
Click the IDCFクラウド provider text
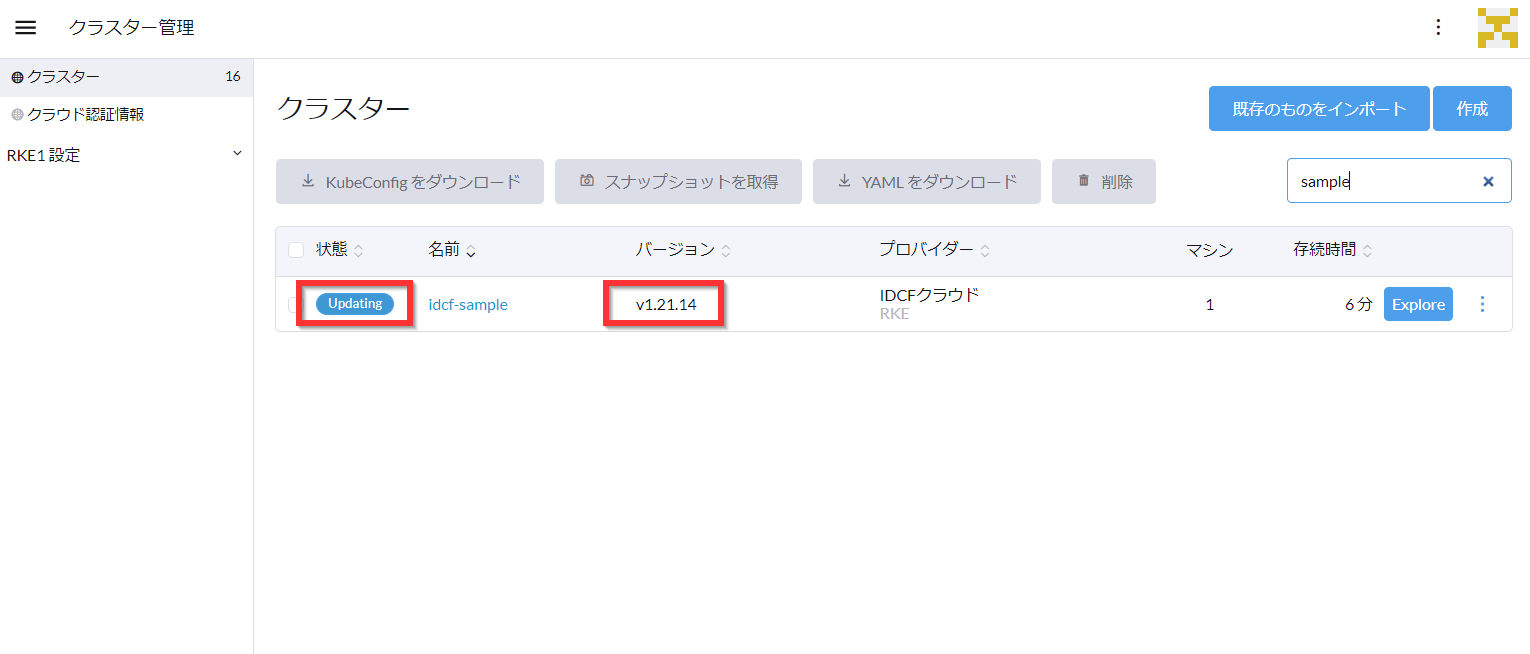[x=929, y=296]
